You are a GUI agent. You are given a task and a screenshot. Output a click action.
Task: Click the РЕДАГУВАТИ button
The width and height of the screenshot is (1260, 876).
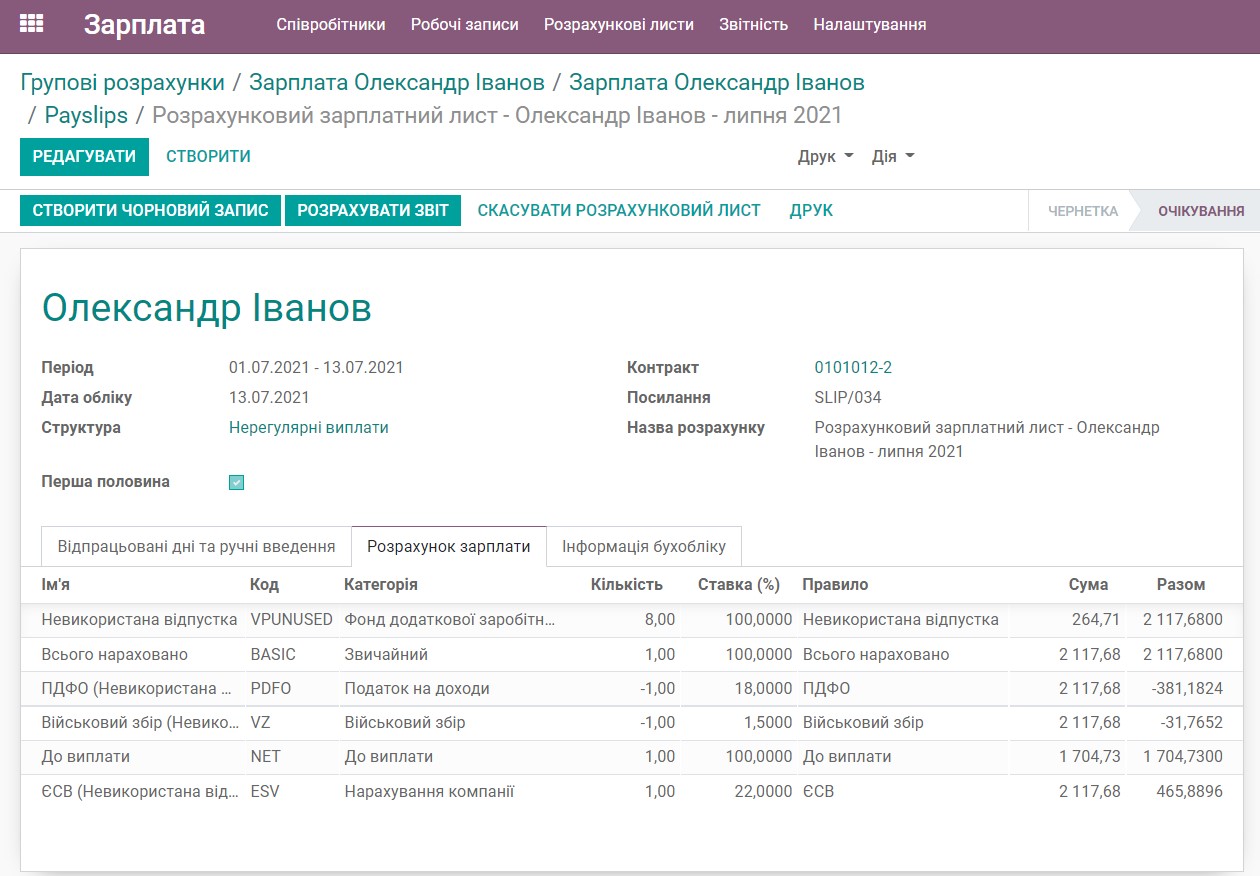point(84,156)
